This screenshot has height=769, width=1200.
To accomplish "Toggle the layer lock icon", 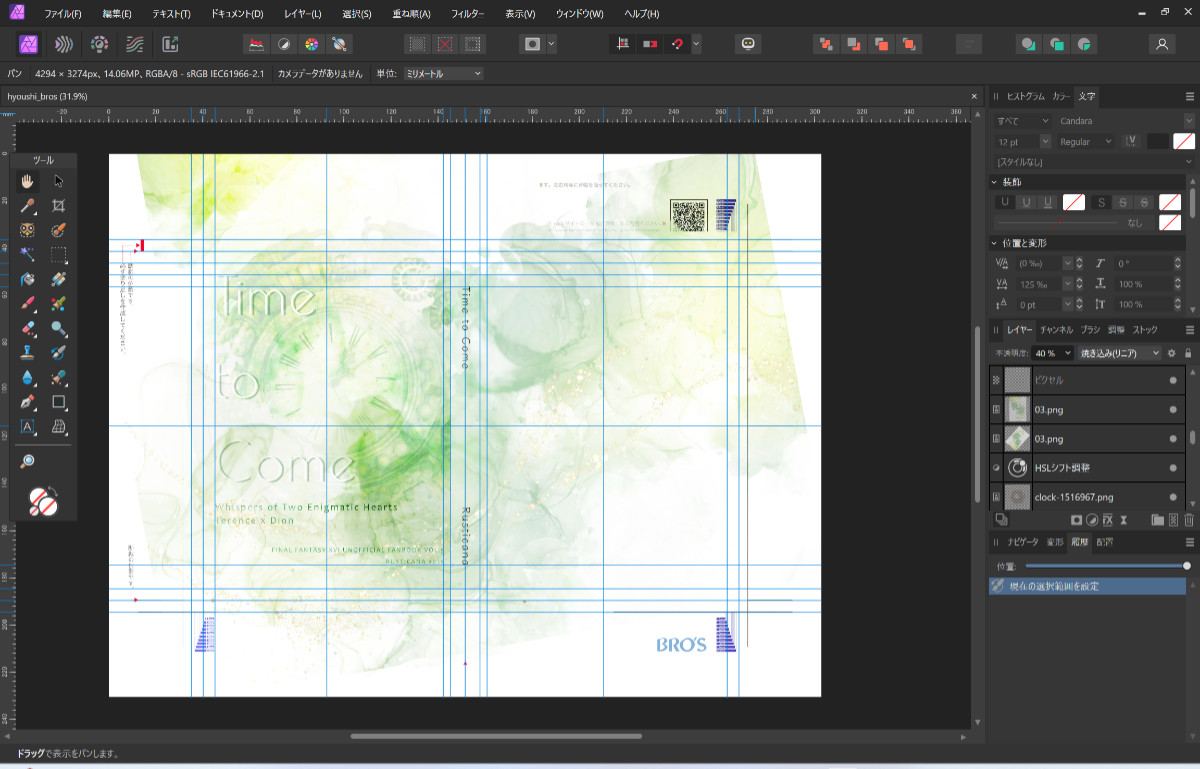I will pyautogui.click(x=1188, y=353).
